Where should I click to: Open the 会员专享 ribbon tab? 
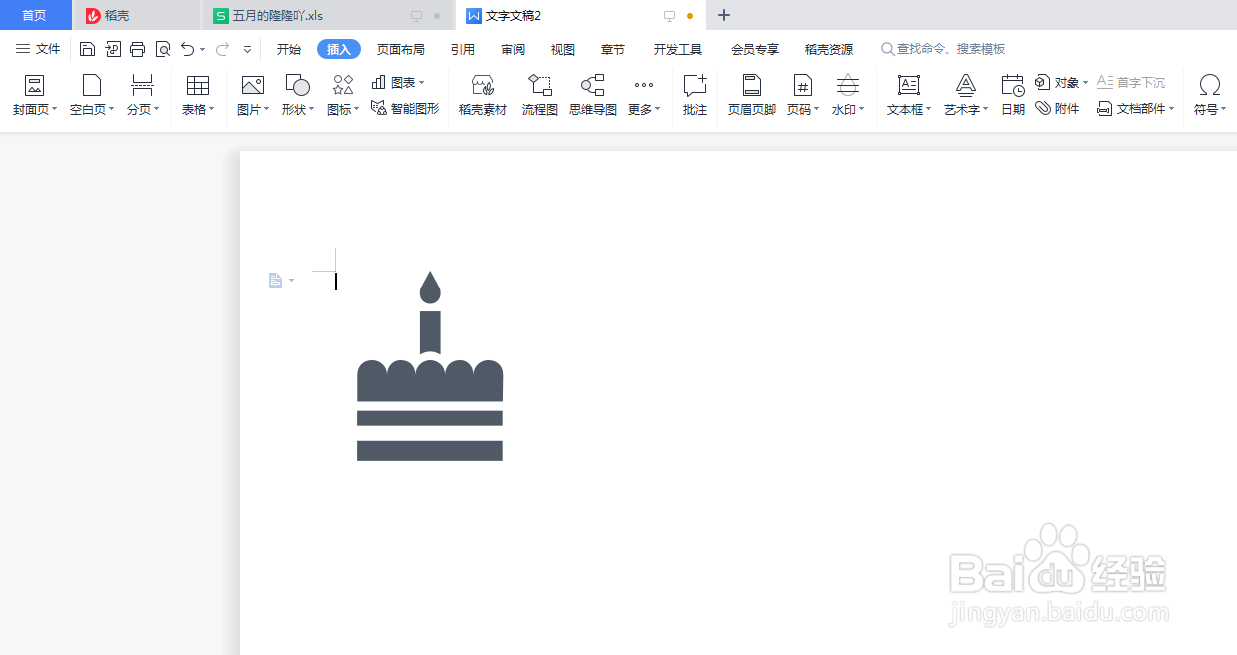755,49
